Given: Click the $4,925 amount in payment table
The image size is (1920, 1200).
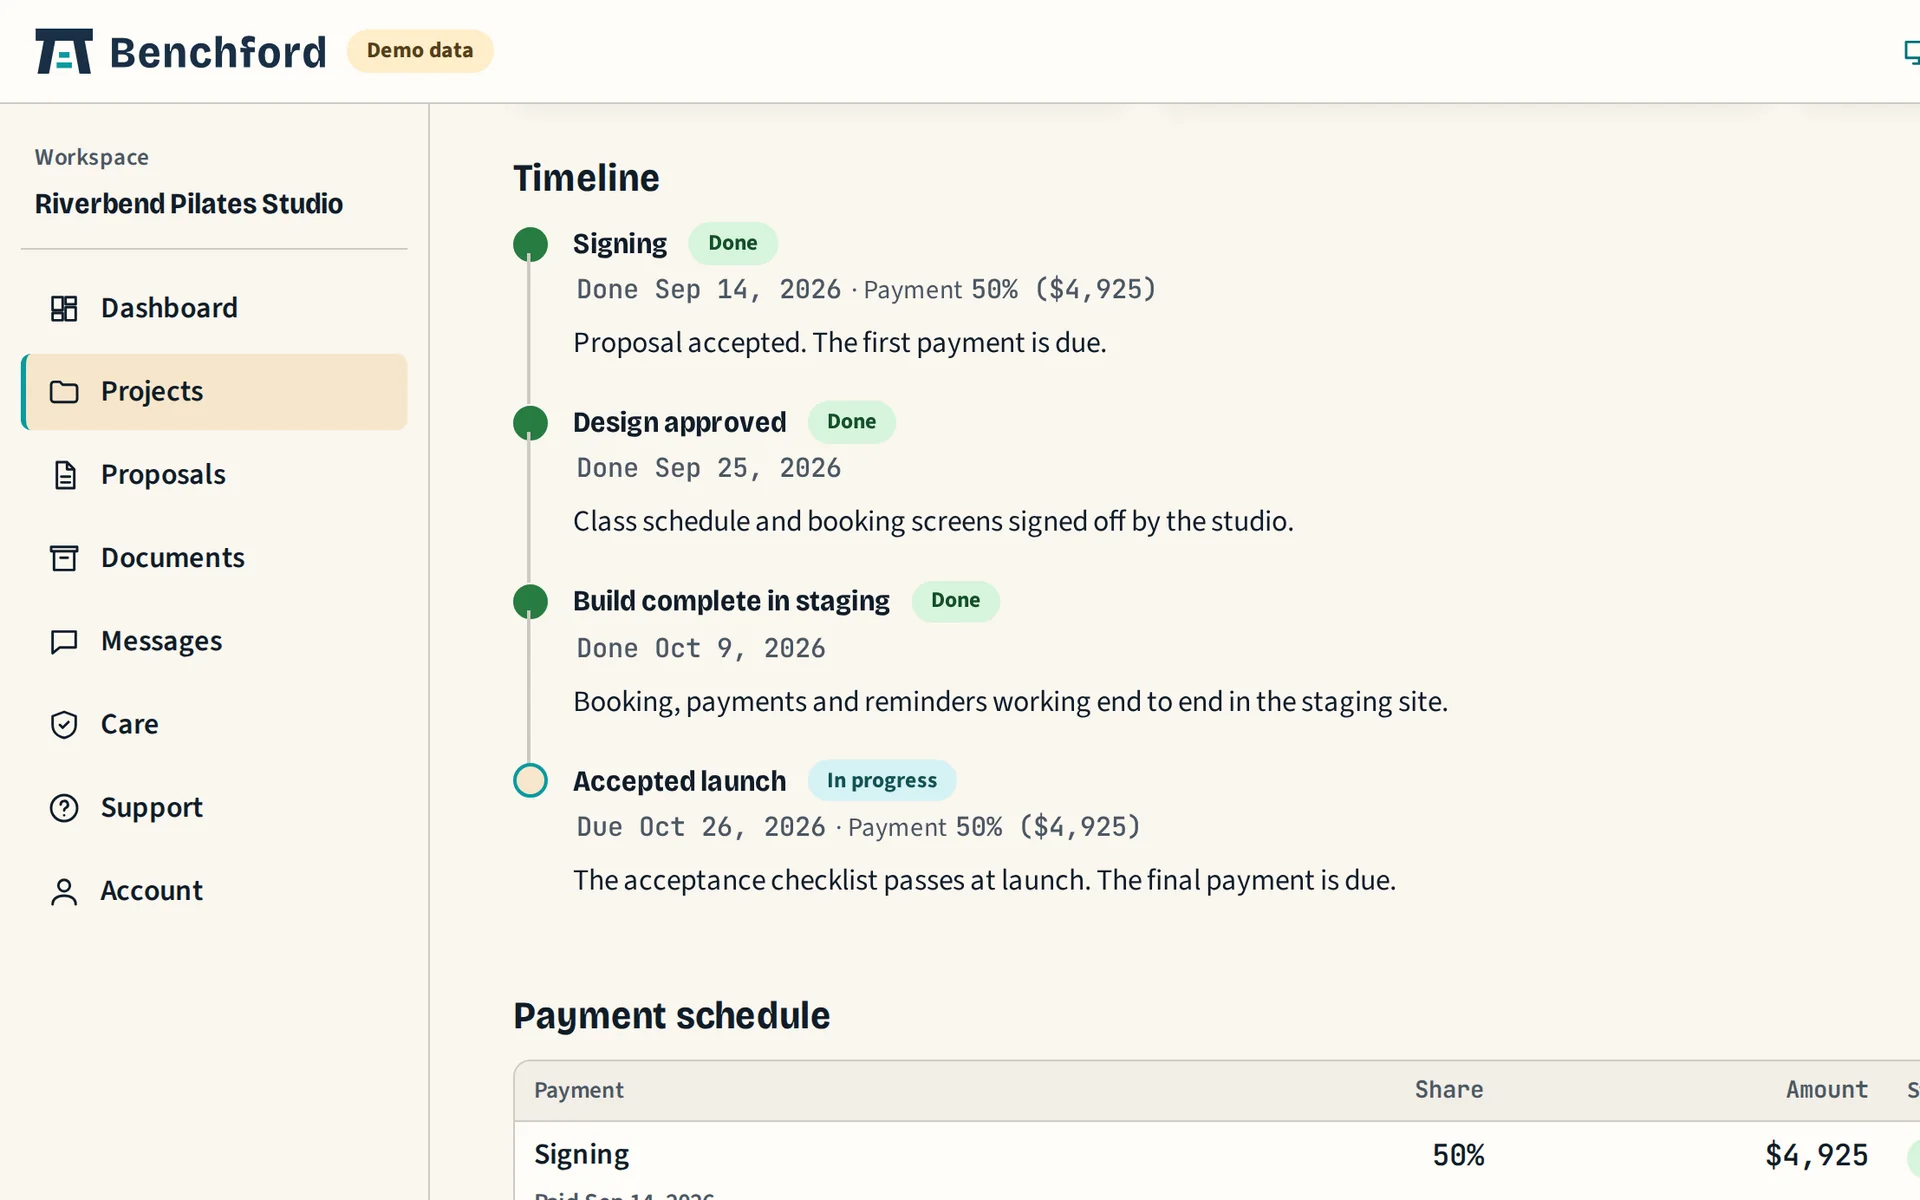Looking at the screenshot, I should pyautogui.click(x=1816, y=1156).
